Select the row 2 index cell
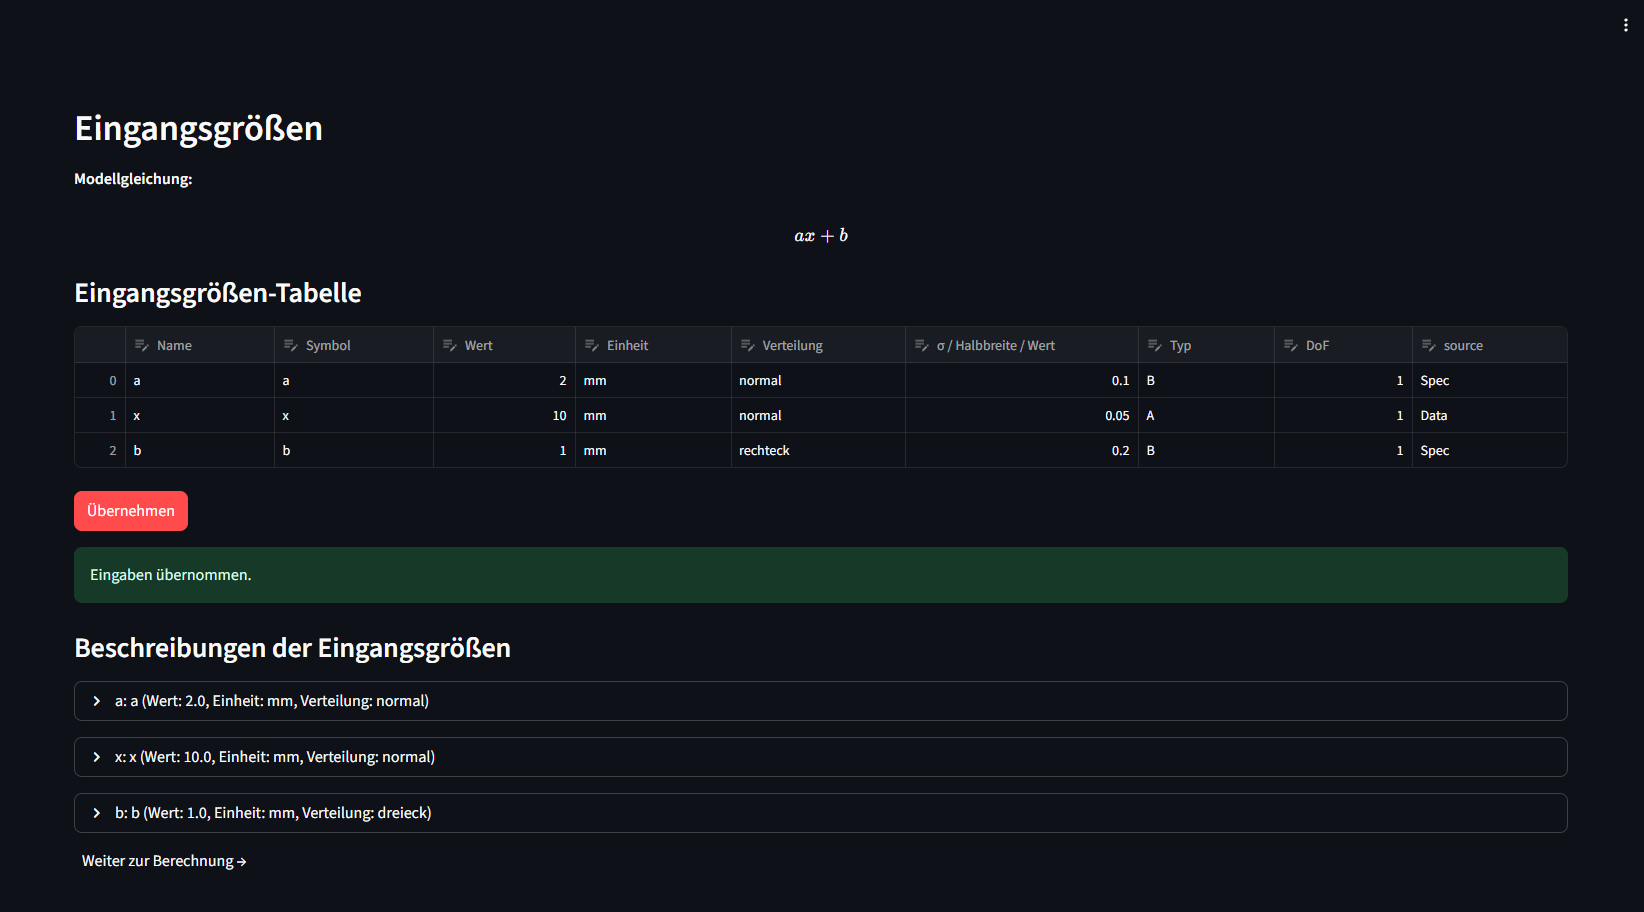Screen dimensions: 1644x912 pos(101,450)
